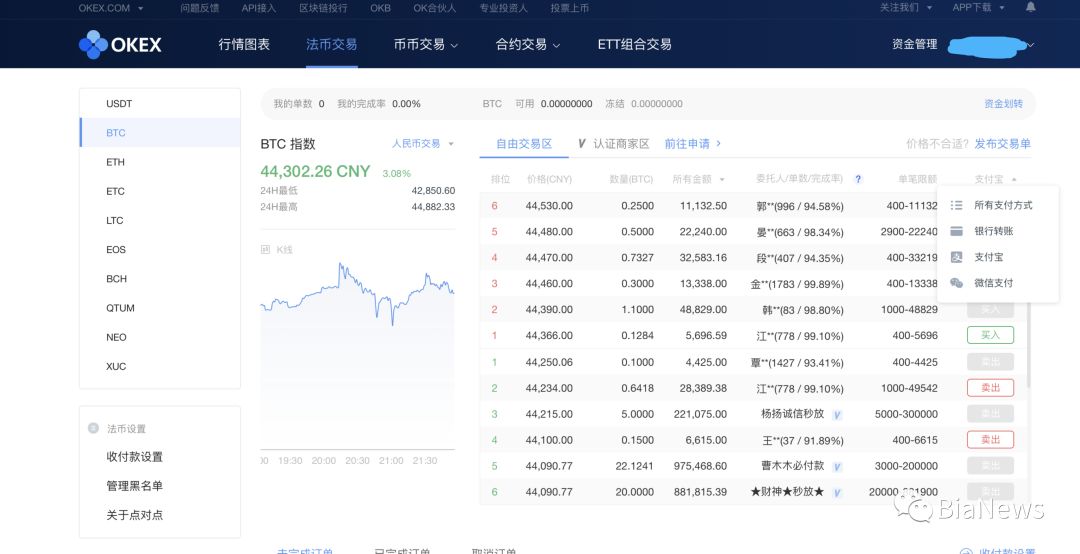Expand the 币币交易 menu
The height and width of the screenshot is (554, 1080).
pyautogui.click(x=425, y=45)
